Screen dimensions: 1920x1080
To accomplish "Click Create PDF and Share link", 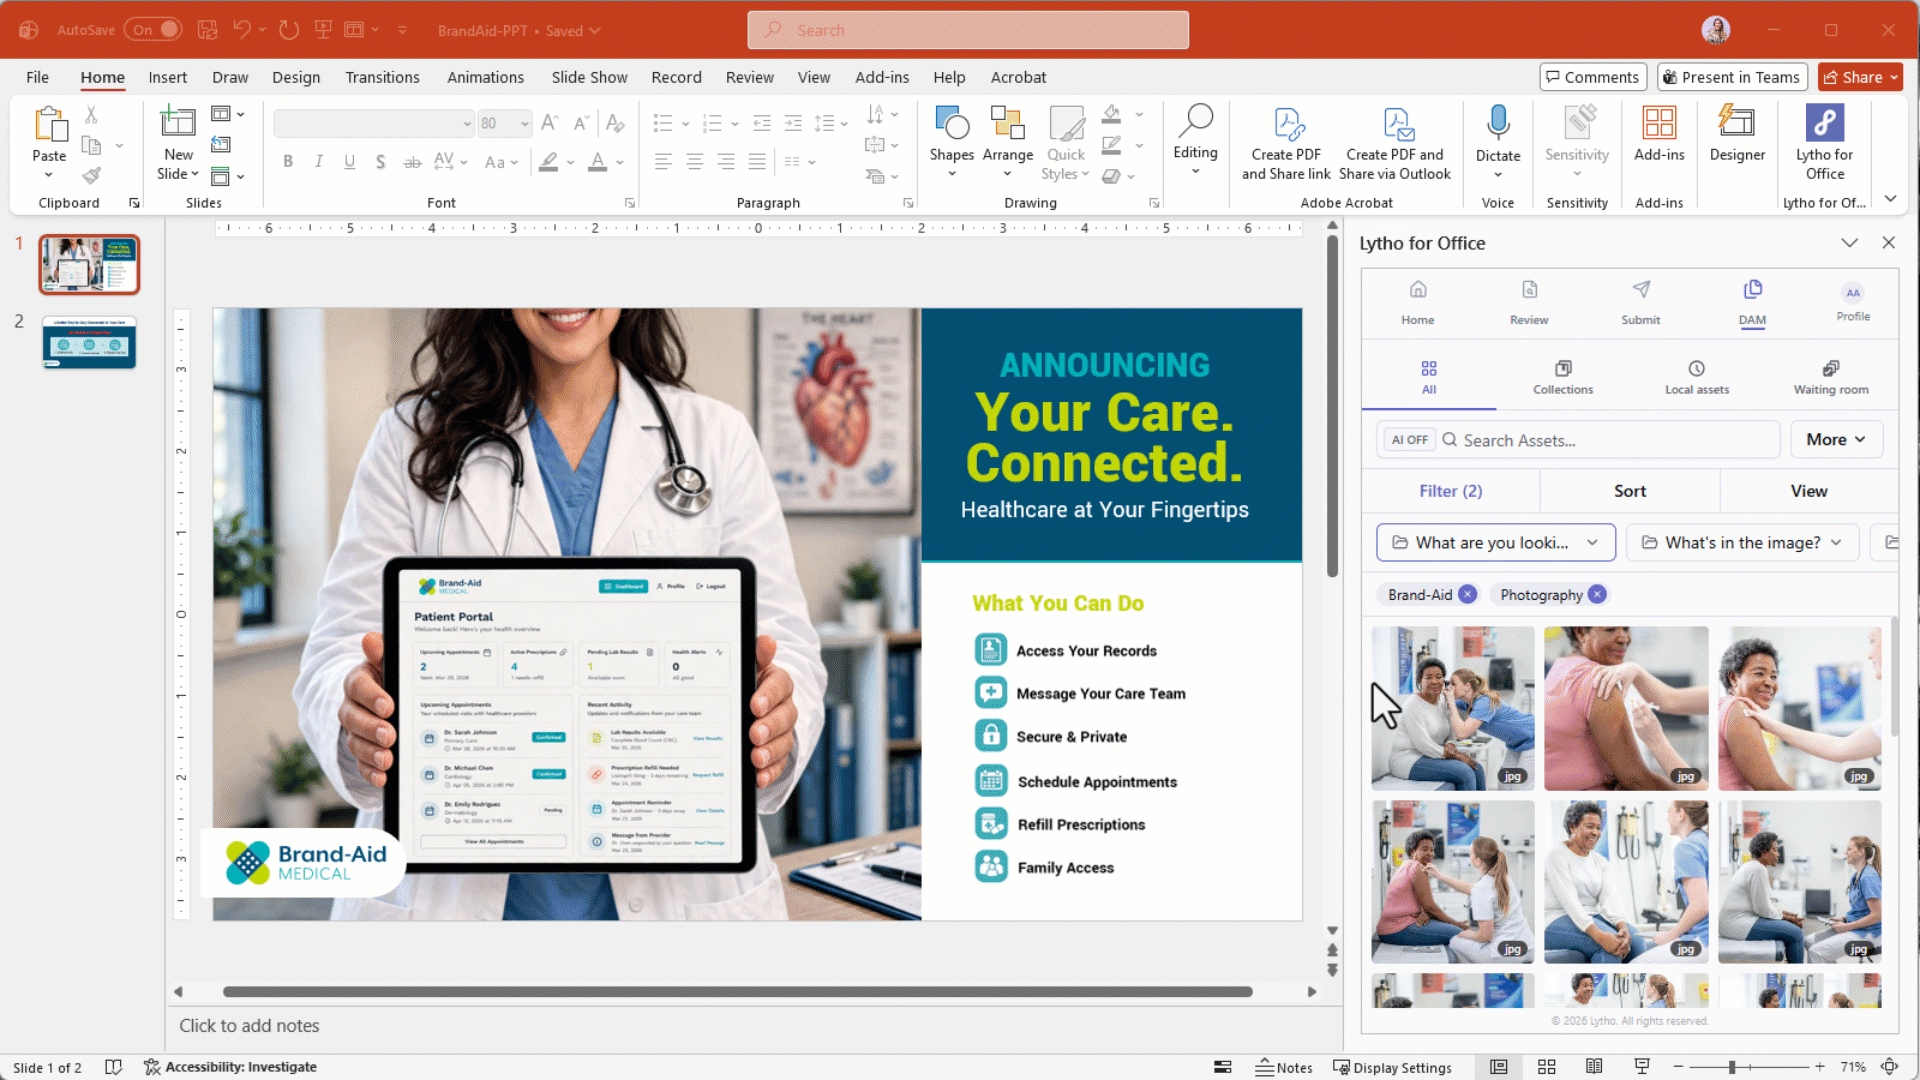I will pyautogui.click(x=1286, y=143).
